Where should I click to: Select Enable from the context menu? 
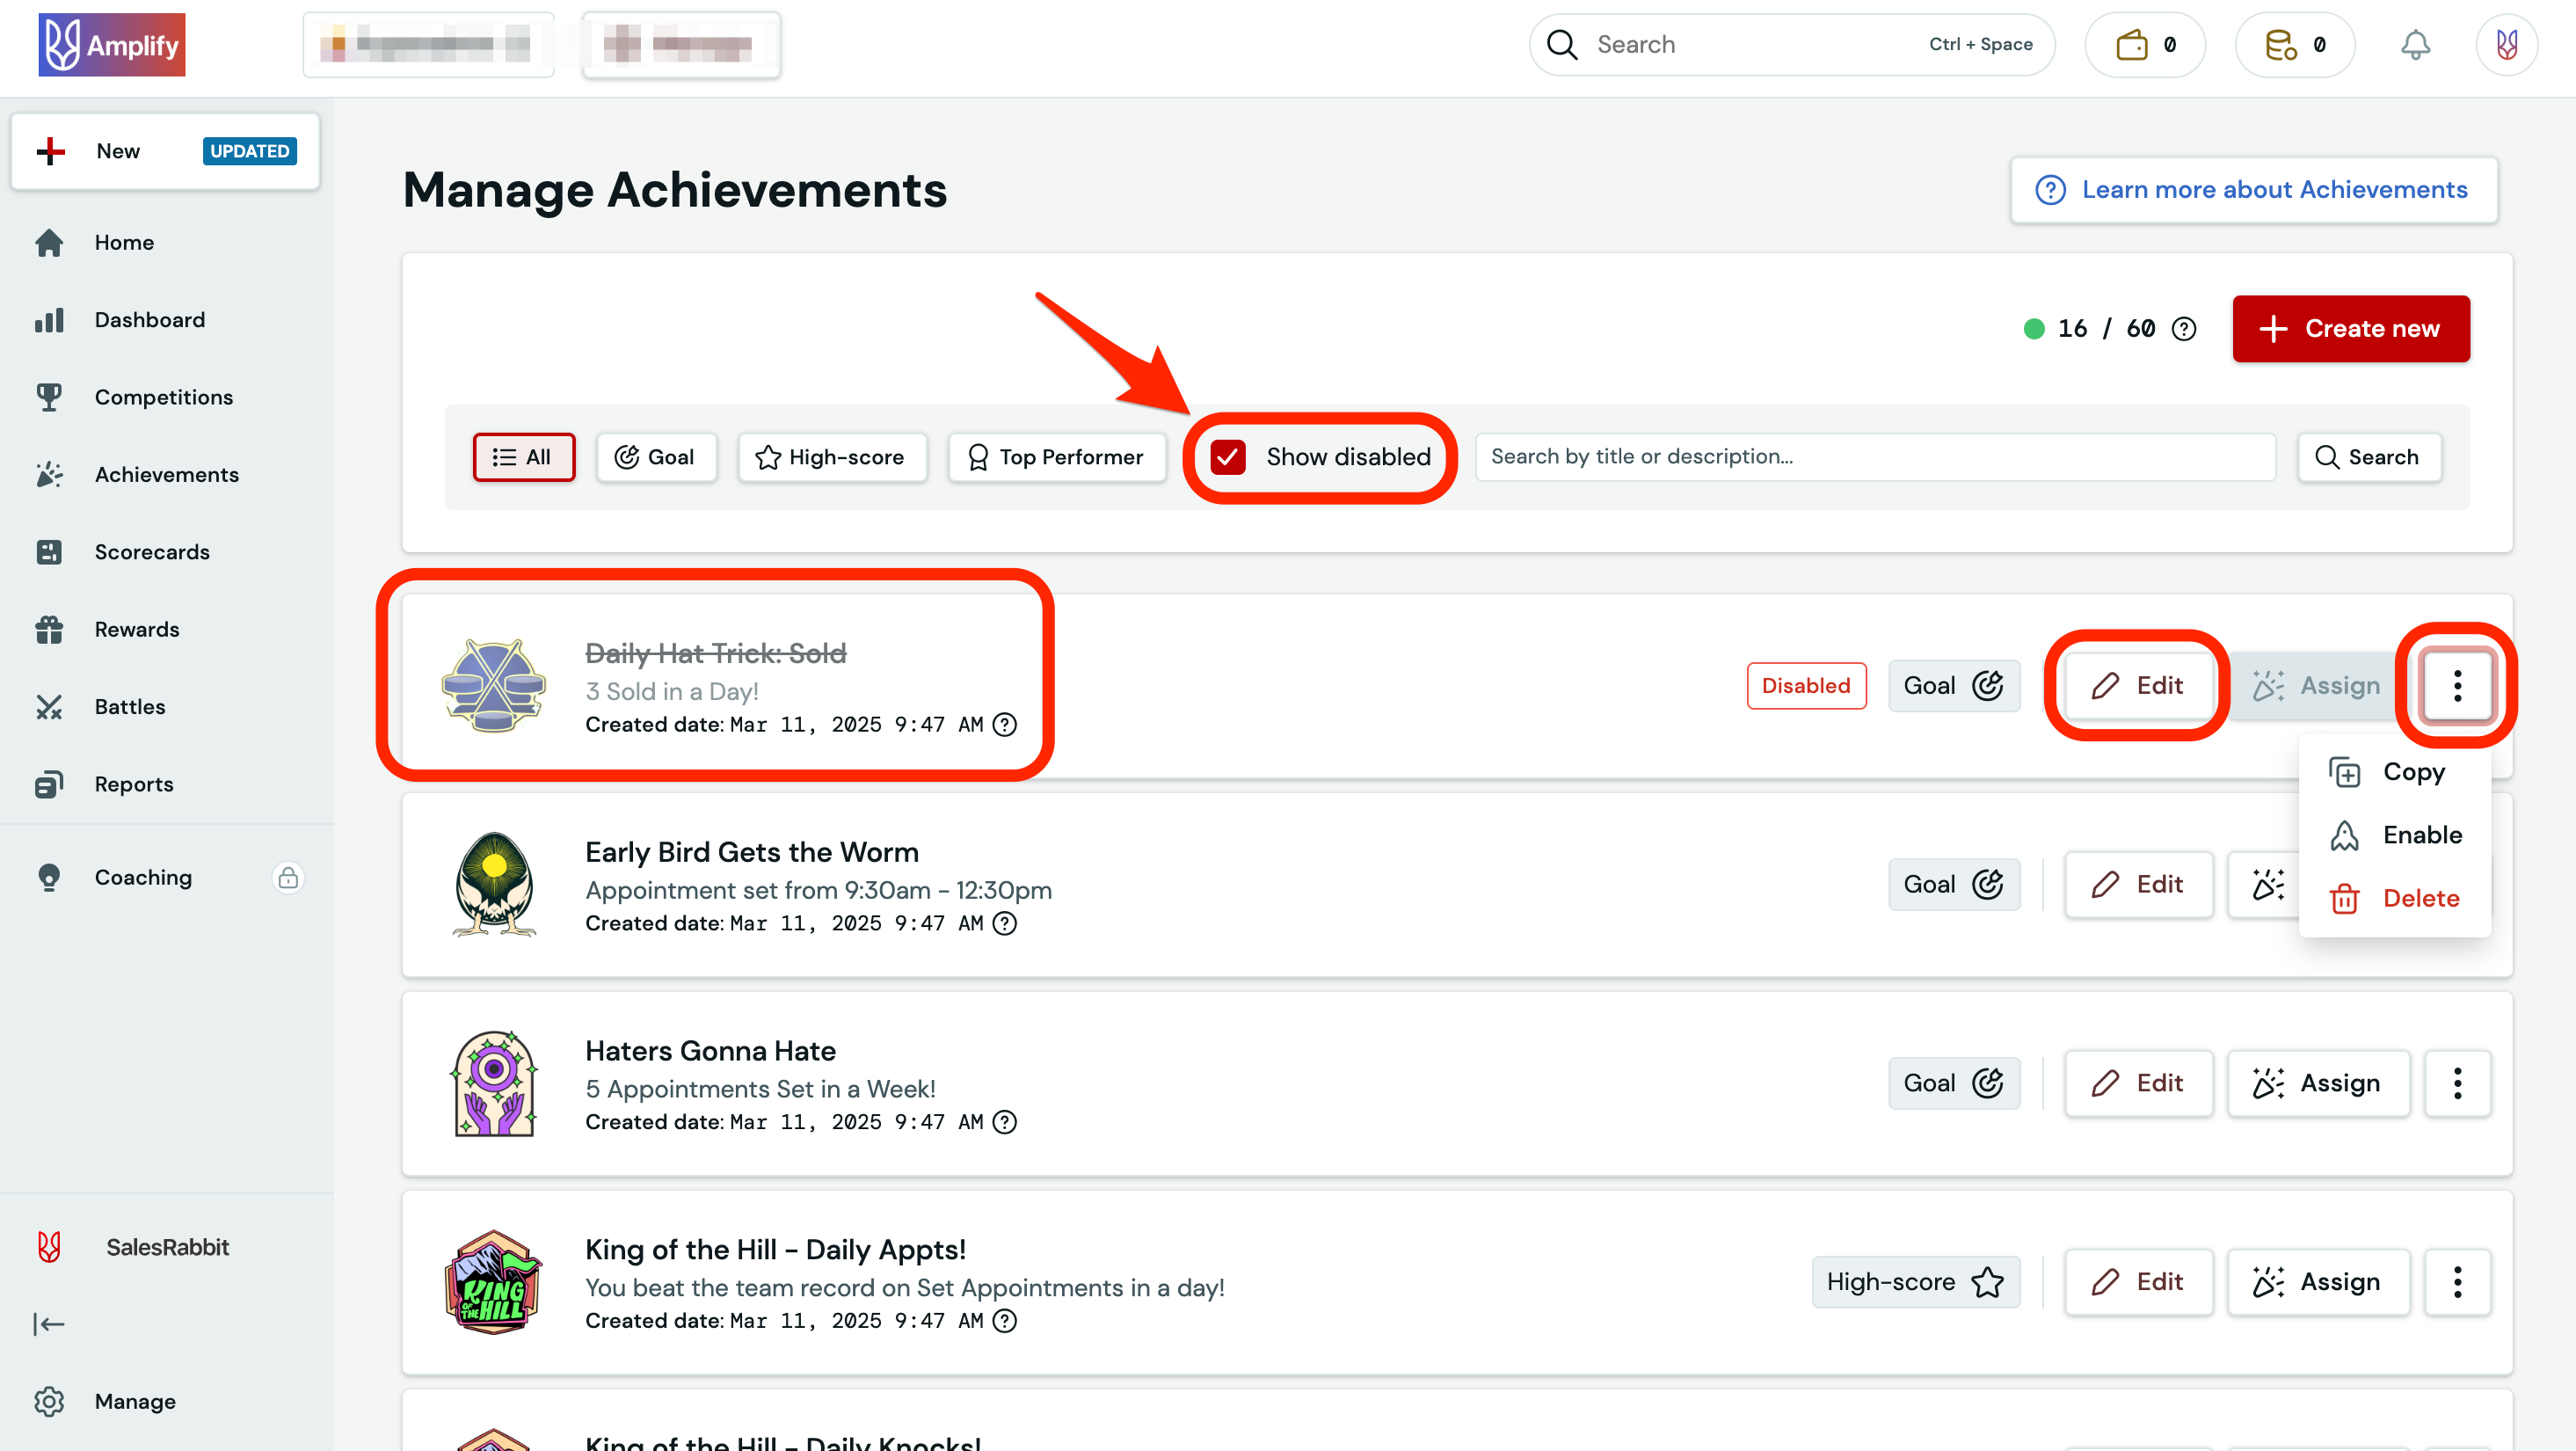(2421, 835)
